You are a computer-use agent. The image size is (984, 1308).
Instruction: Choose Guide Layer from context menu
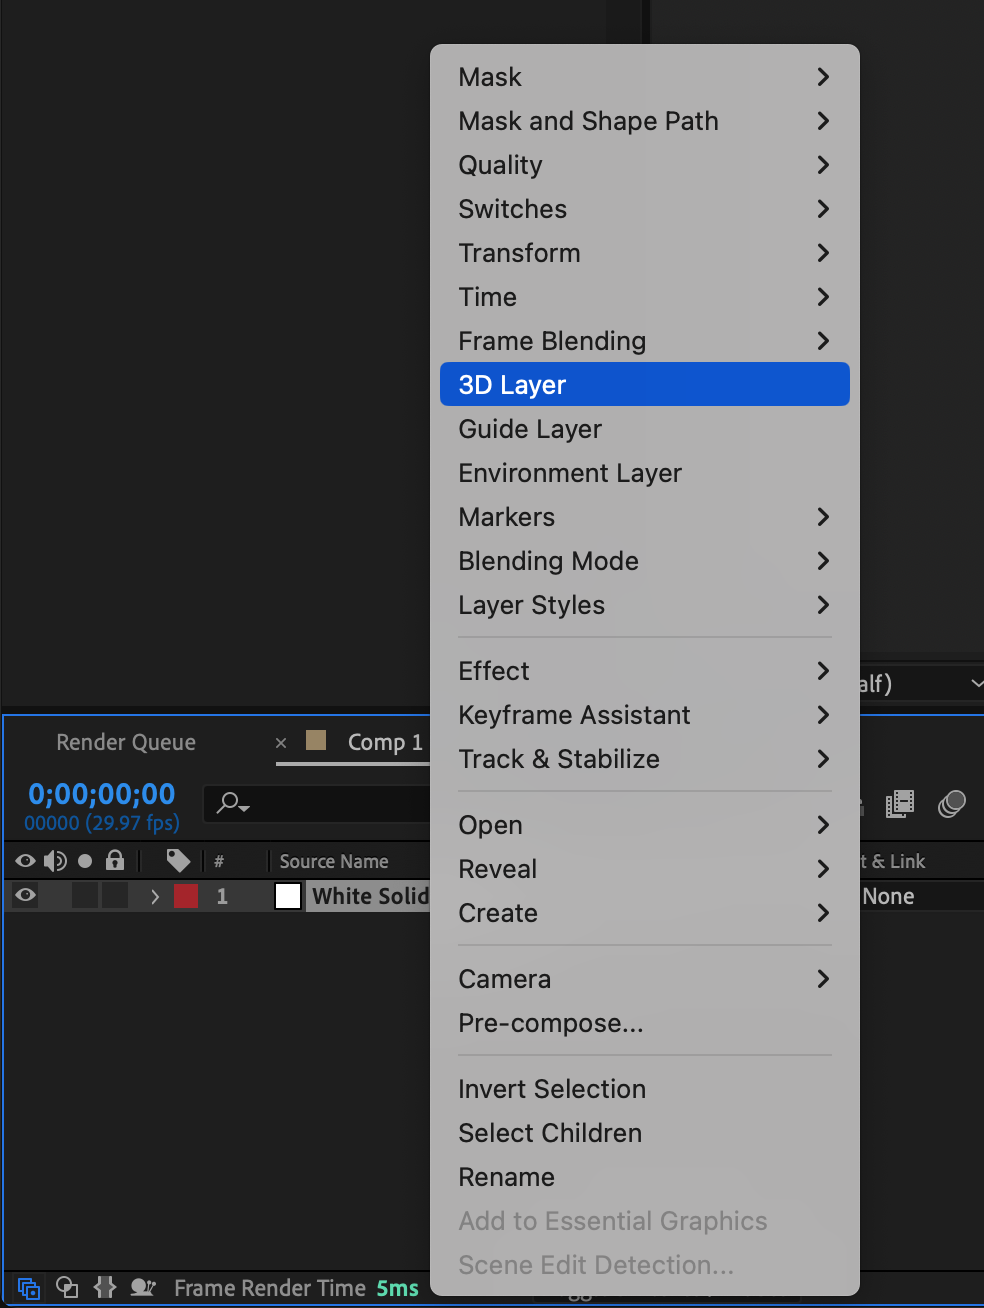645,429
